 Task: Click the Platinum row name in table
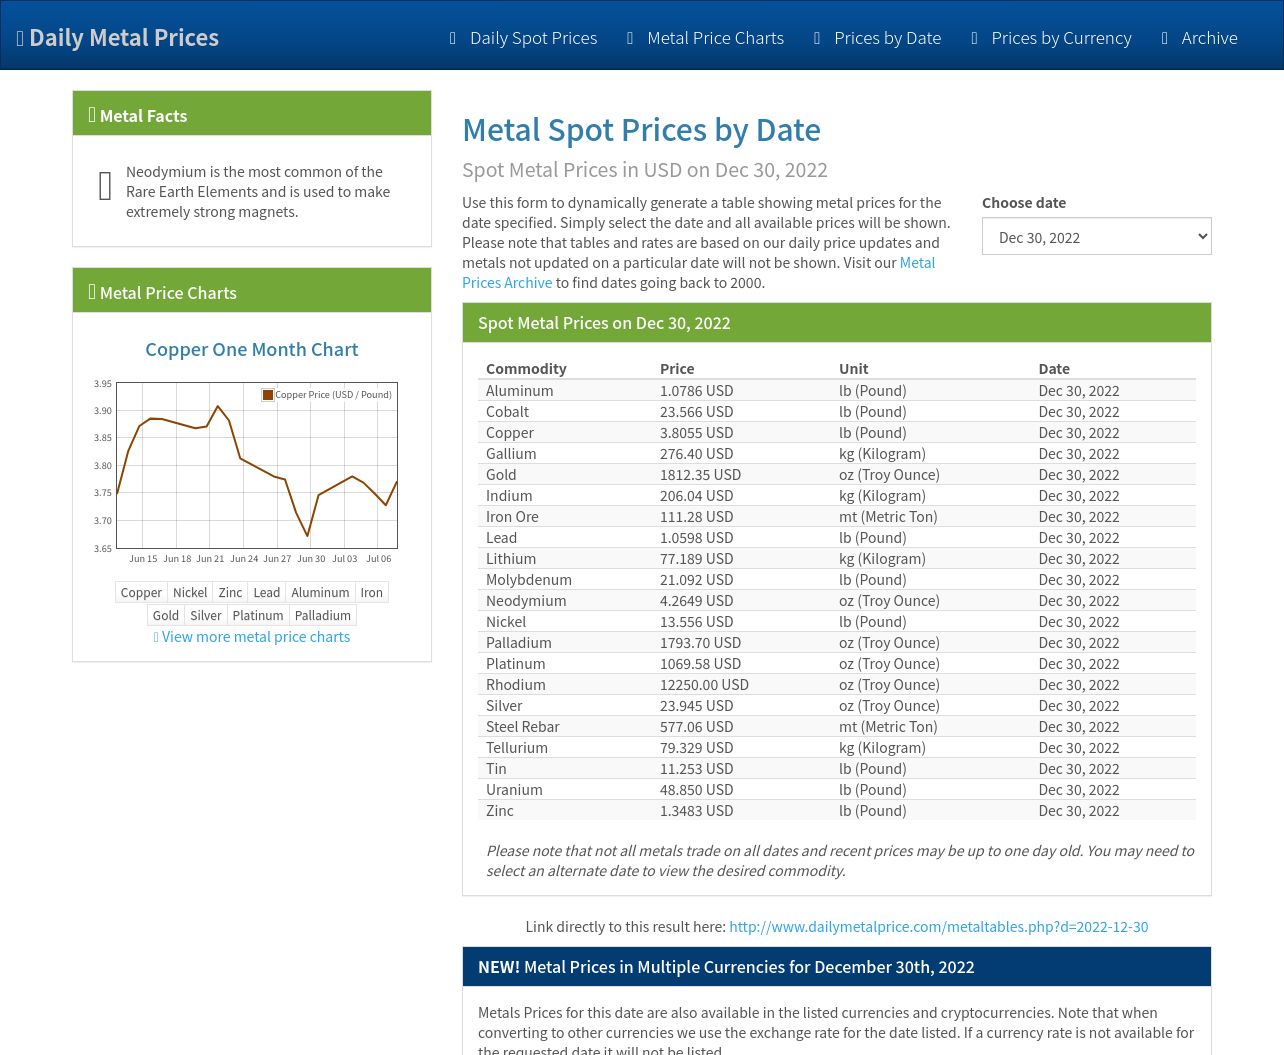516,663
